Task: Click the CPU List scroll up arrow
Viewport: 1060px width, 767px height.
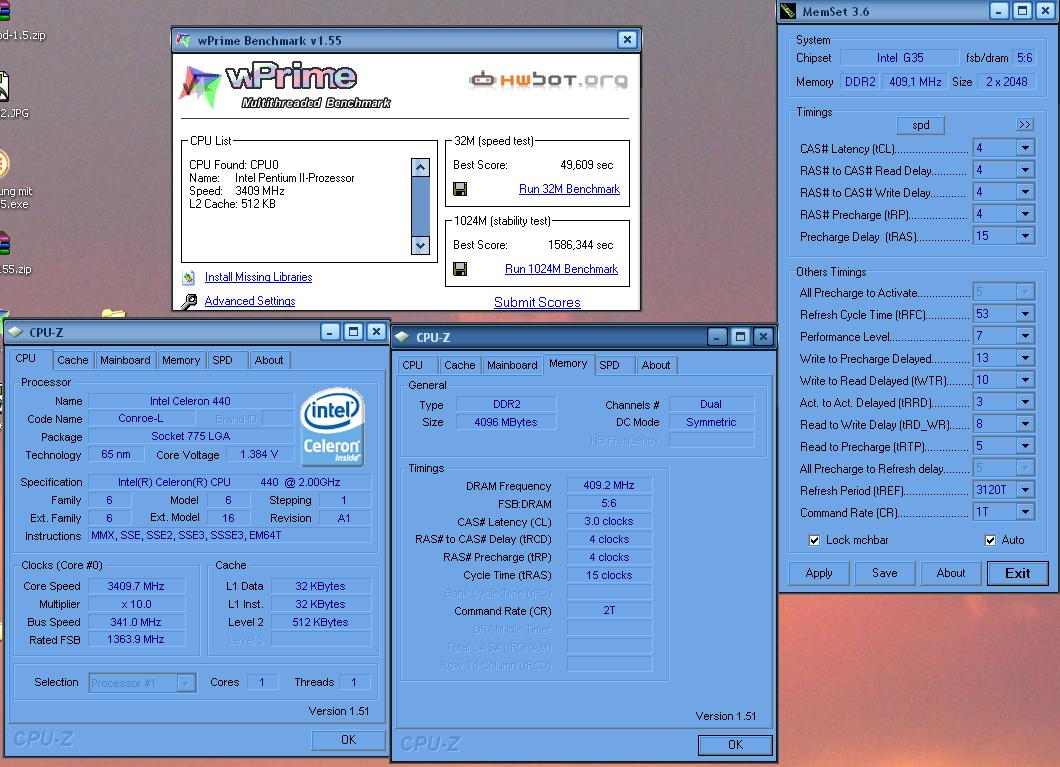Action: [420, 167]
